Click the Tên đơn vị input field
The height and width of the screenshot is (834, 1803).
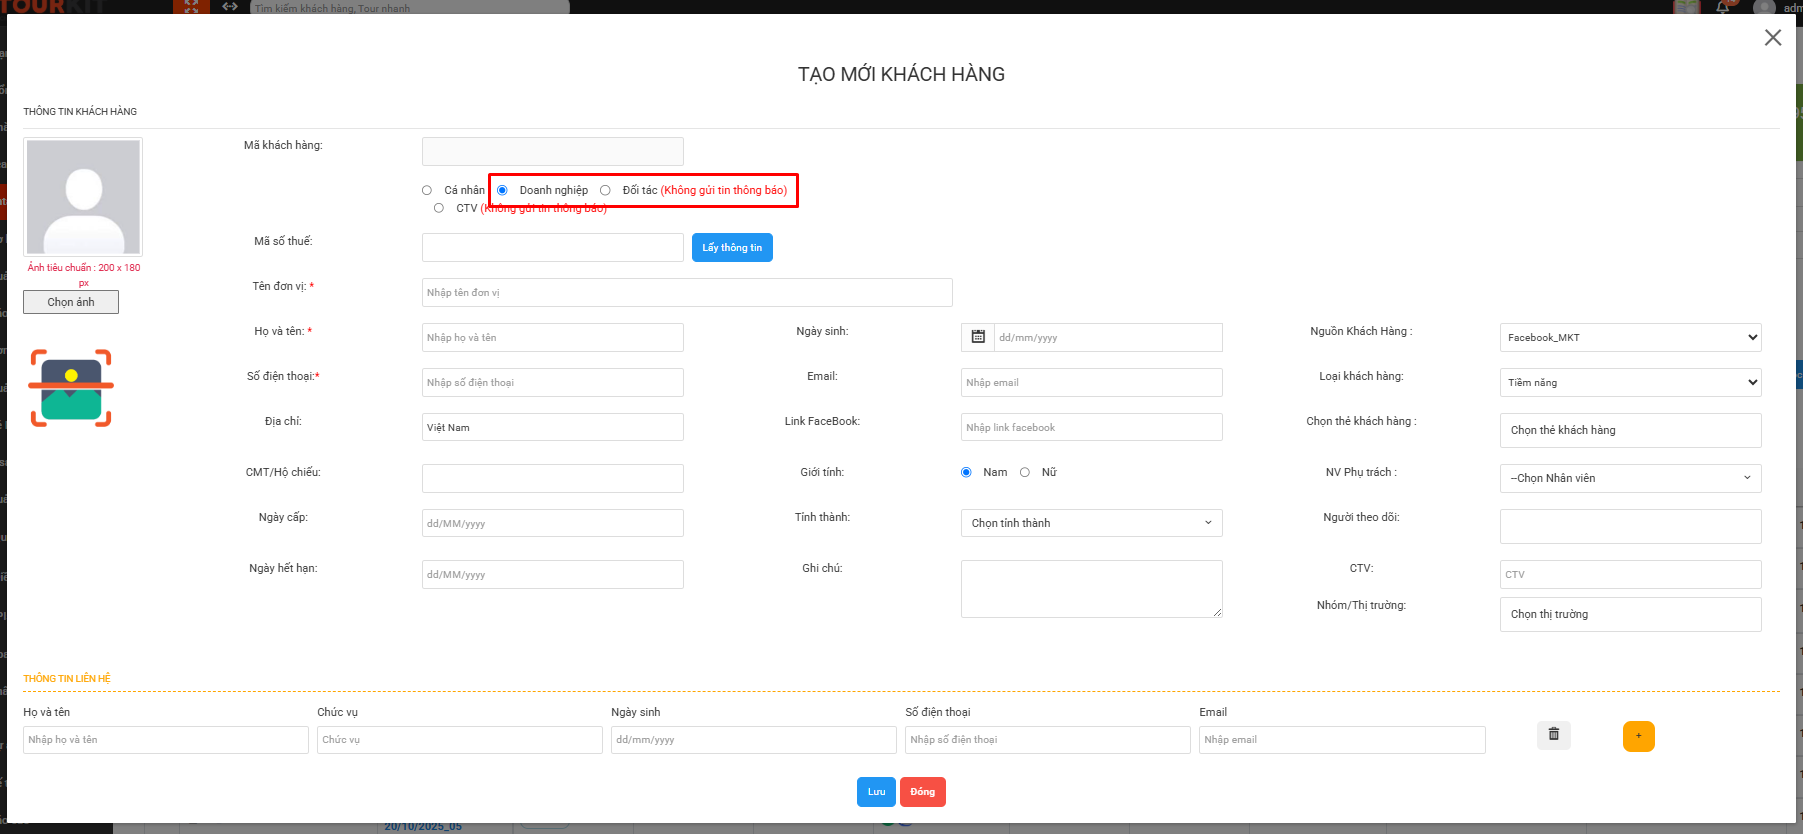pyautogui.click(x=687, y=293)
